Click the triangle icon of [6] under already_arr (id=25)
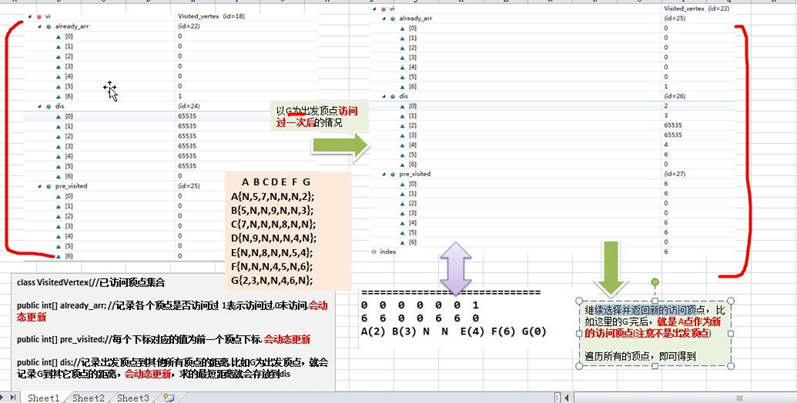 403,86
